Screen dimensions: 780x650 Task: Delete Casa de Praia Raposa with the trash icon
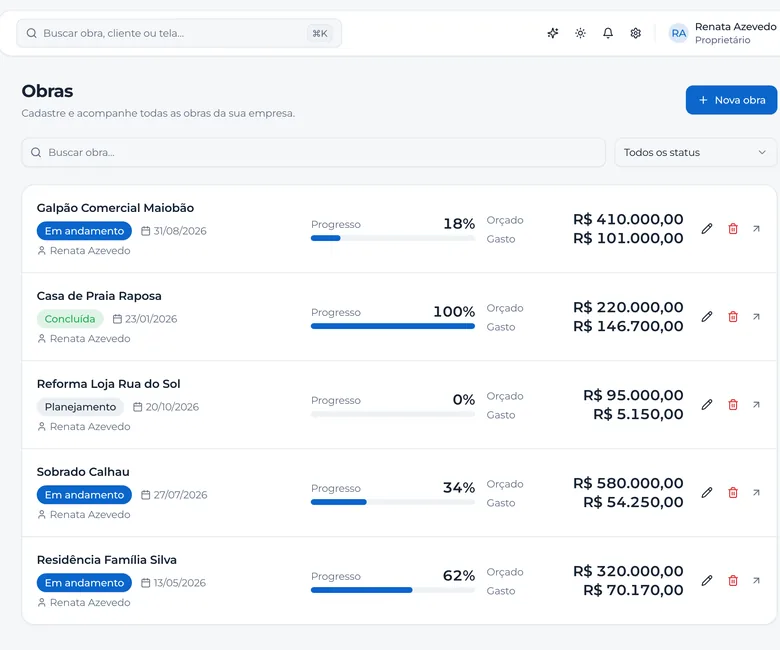(x=733, y=317)
